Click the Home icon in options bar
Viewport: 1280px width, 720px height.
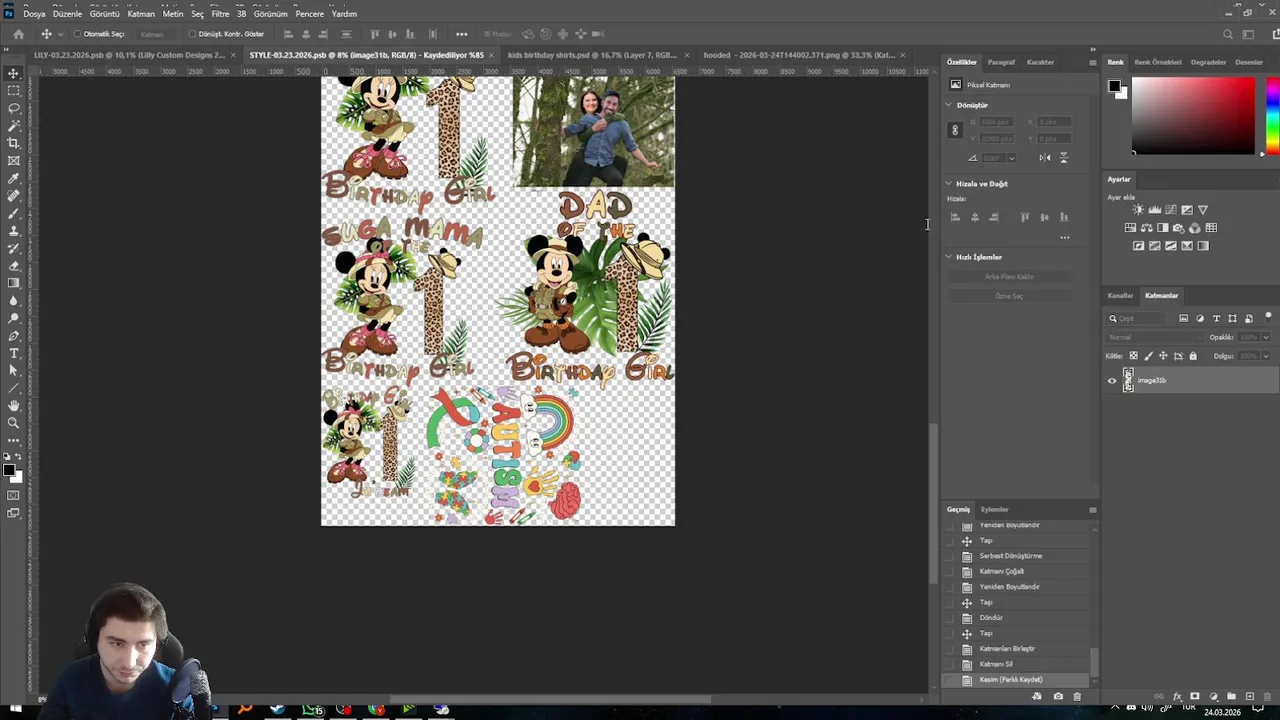click(18, 34)
